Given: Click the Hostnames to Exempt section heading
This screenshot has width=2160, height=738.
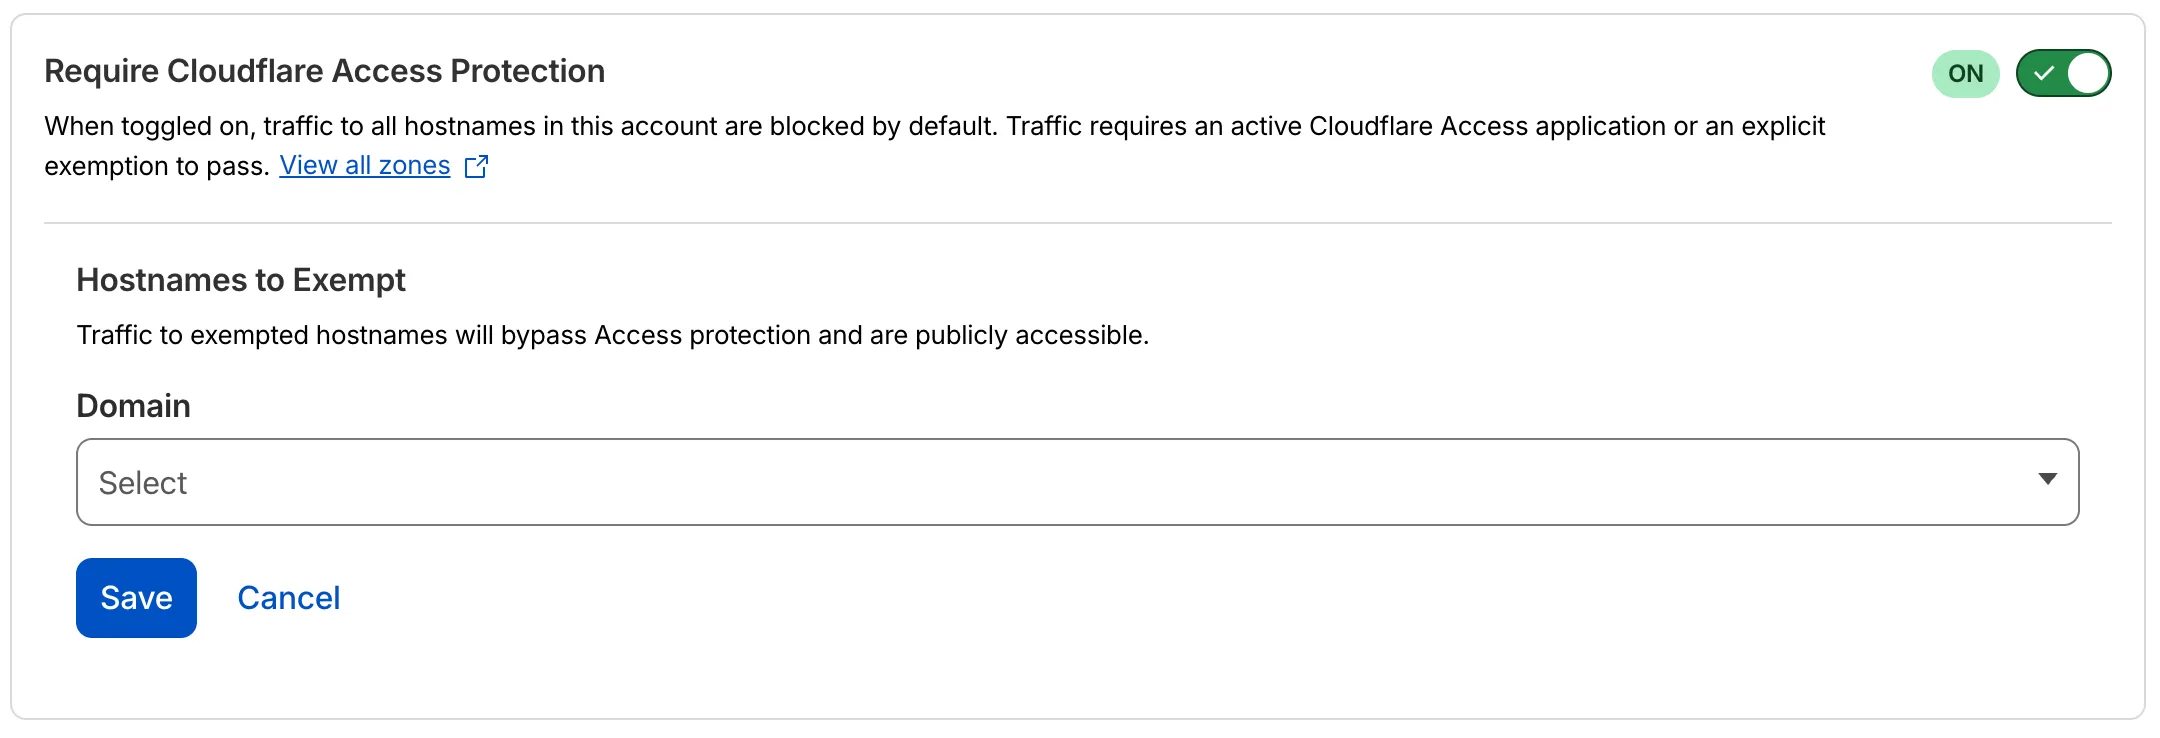Looking at the screenshot, I should [x=240, y=280].
